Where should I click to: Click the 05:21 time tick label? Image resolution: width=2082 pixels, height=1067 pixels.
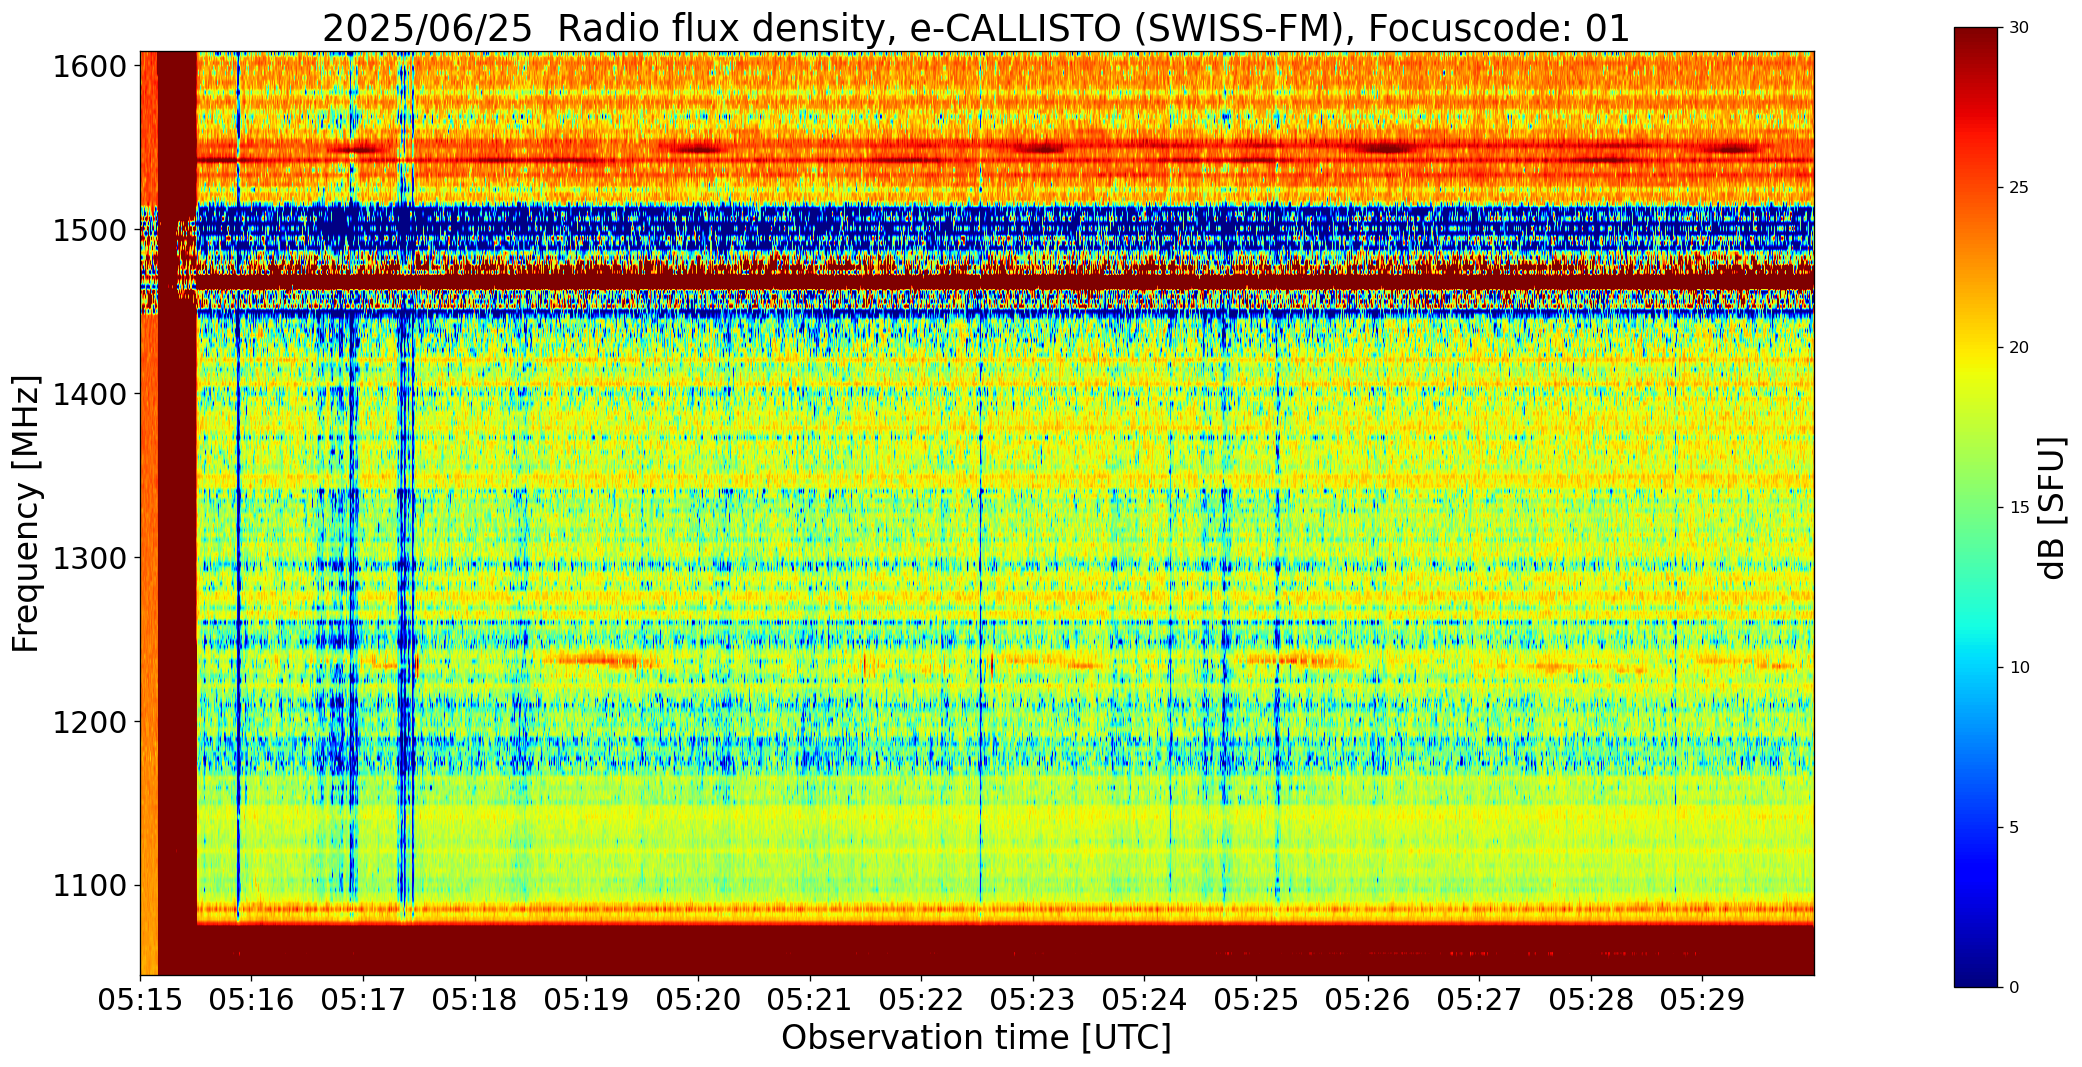point(810,1000)
